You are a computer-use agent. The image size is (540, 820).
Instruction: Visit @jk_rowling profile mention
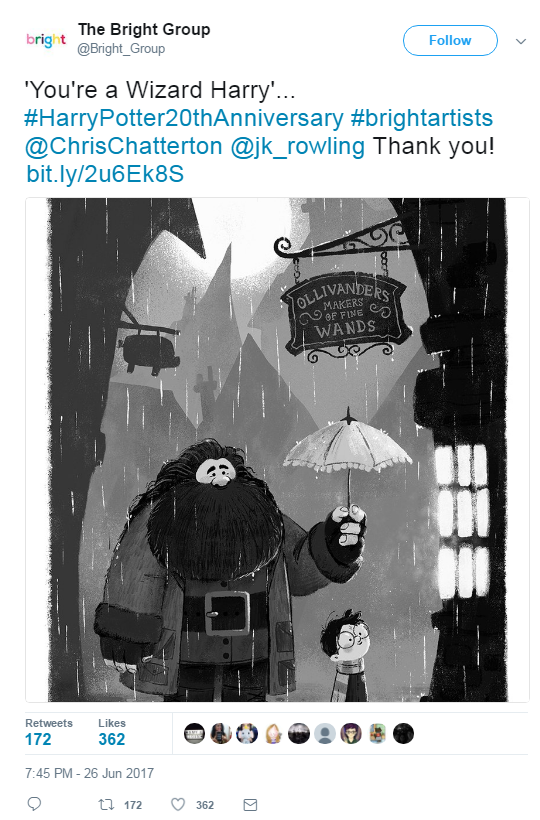(297, 146)
